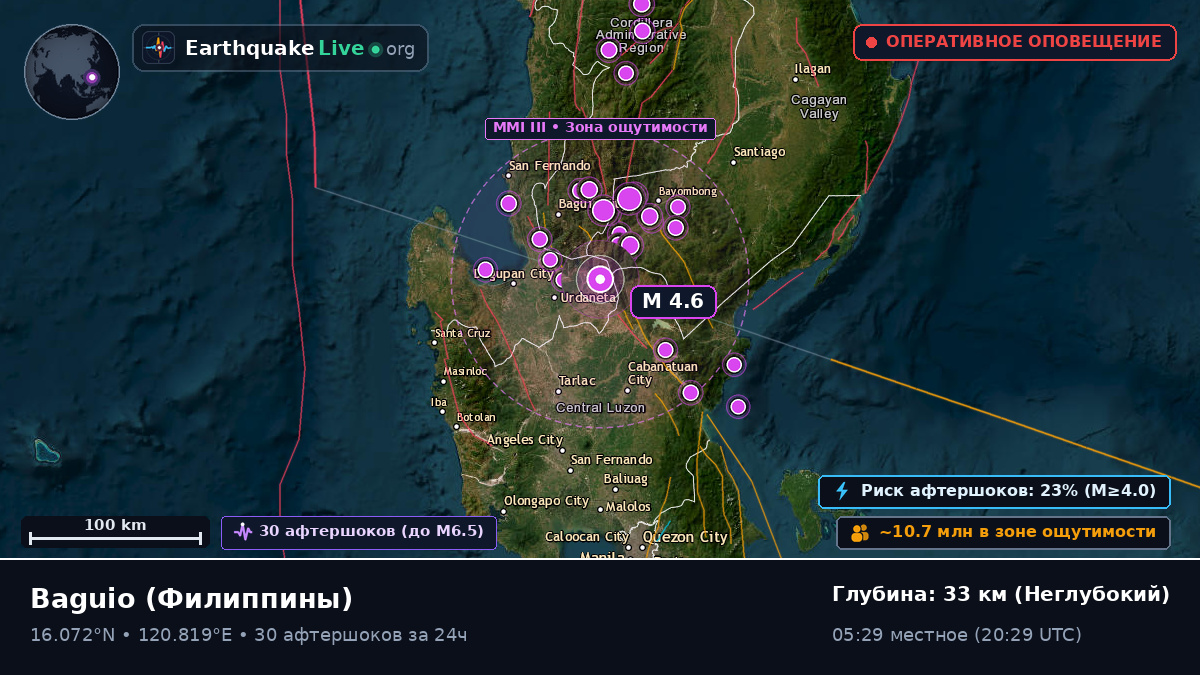Click the Central Luzon region label
Screen dimensions: 1200x675
[x=600, y=408]
